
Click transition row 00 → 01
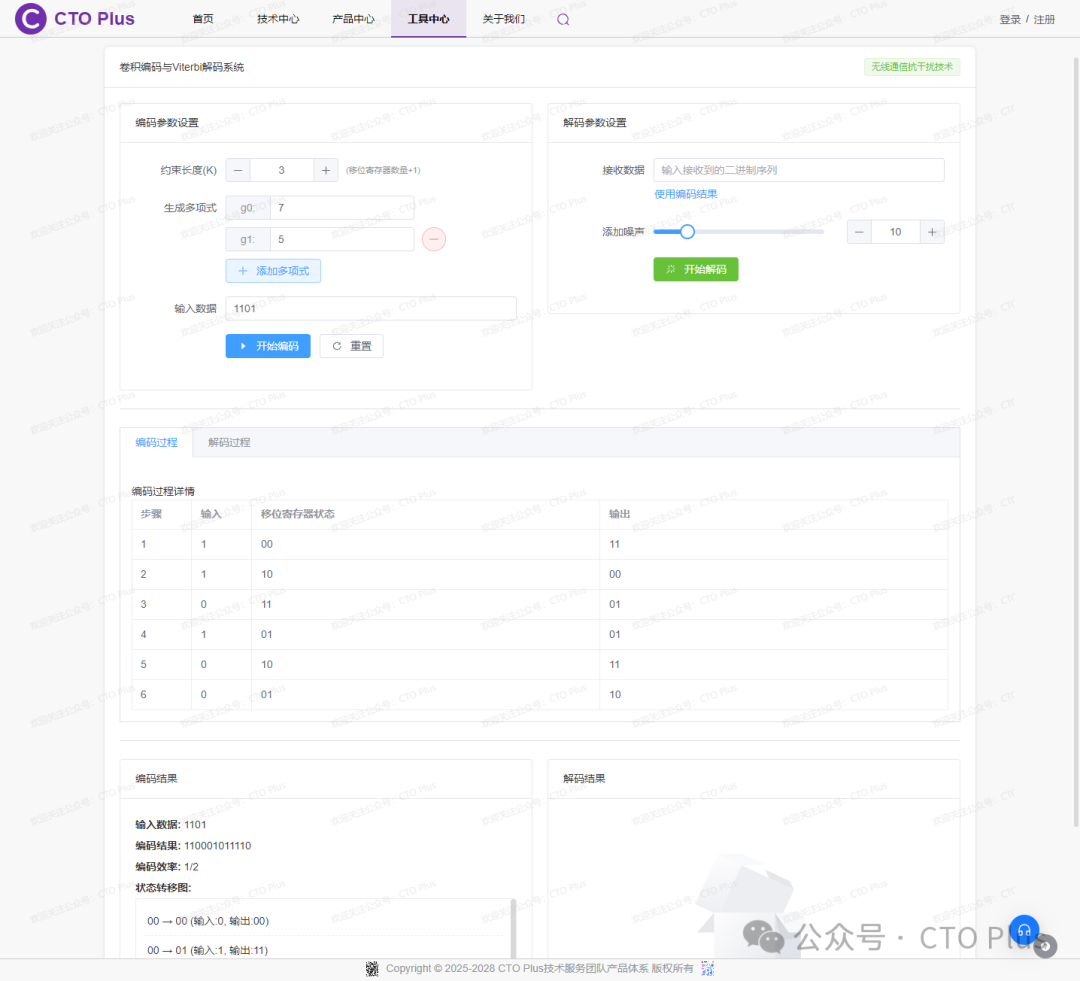324,950
